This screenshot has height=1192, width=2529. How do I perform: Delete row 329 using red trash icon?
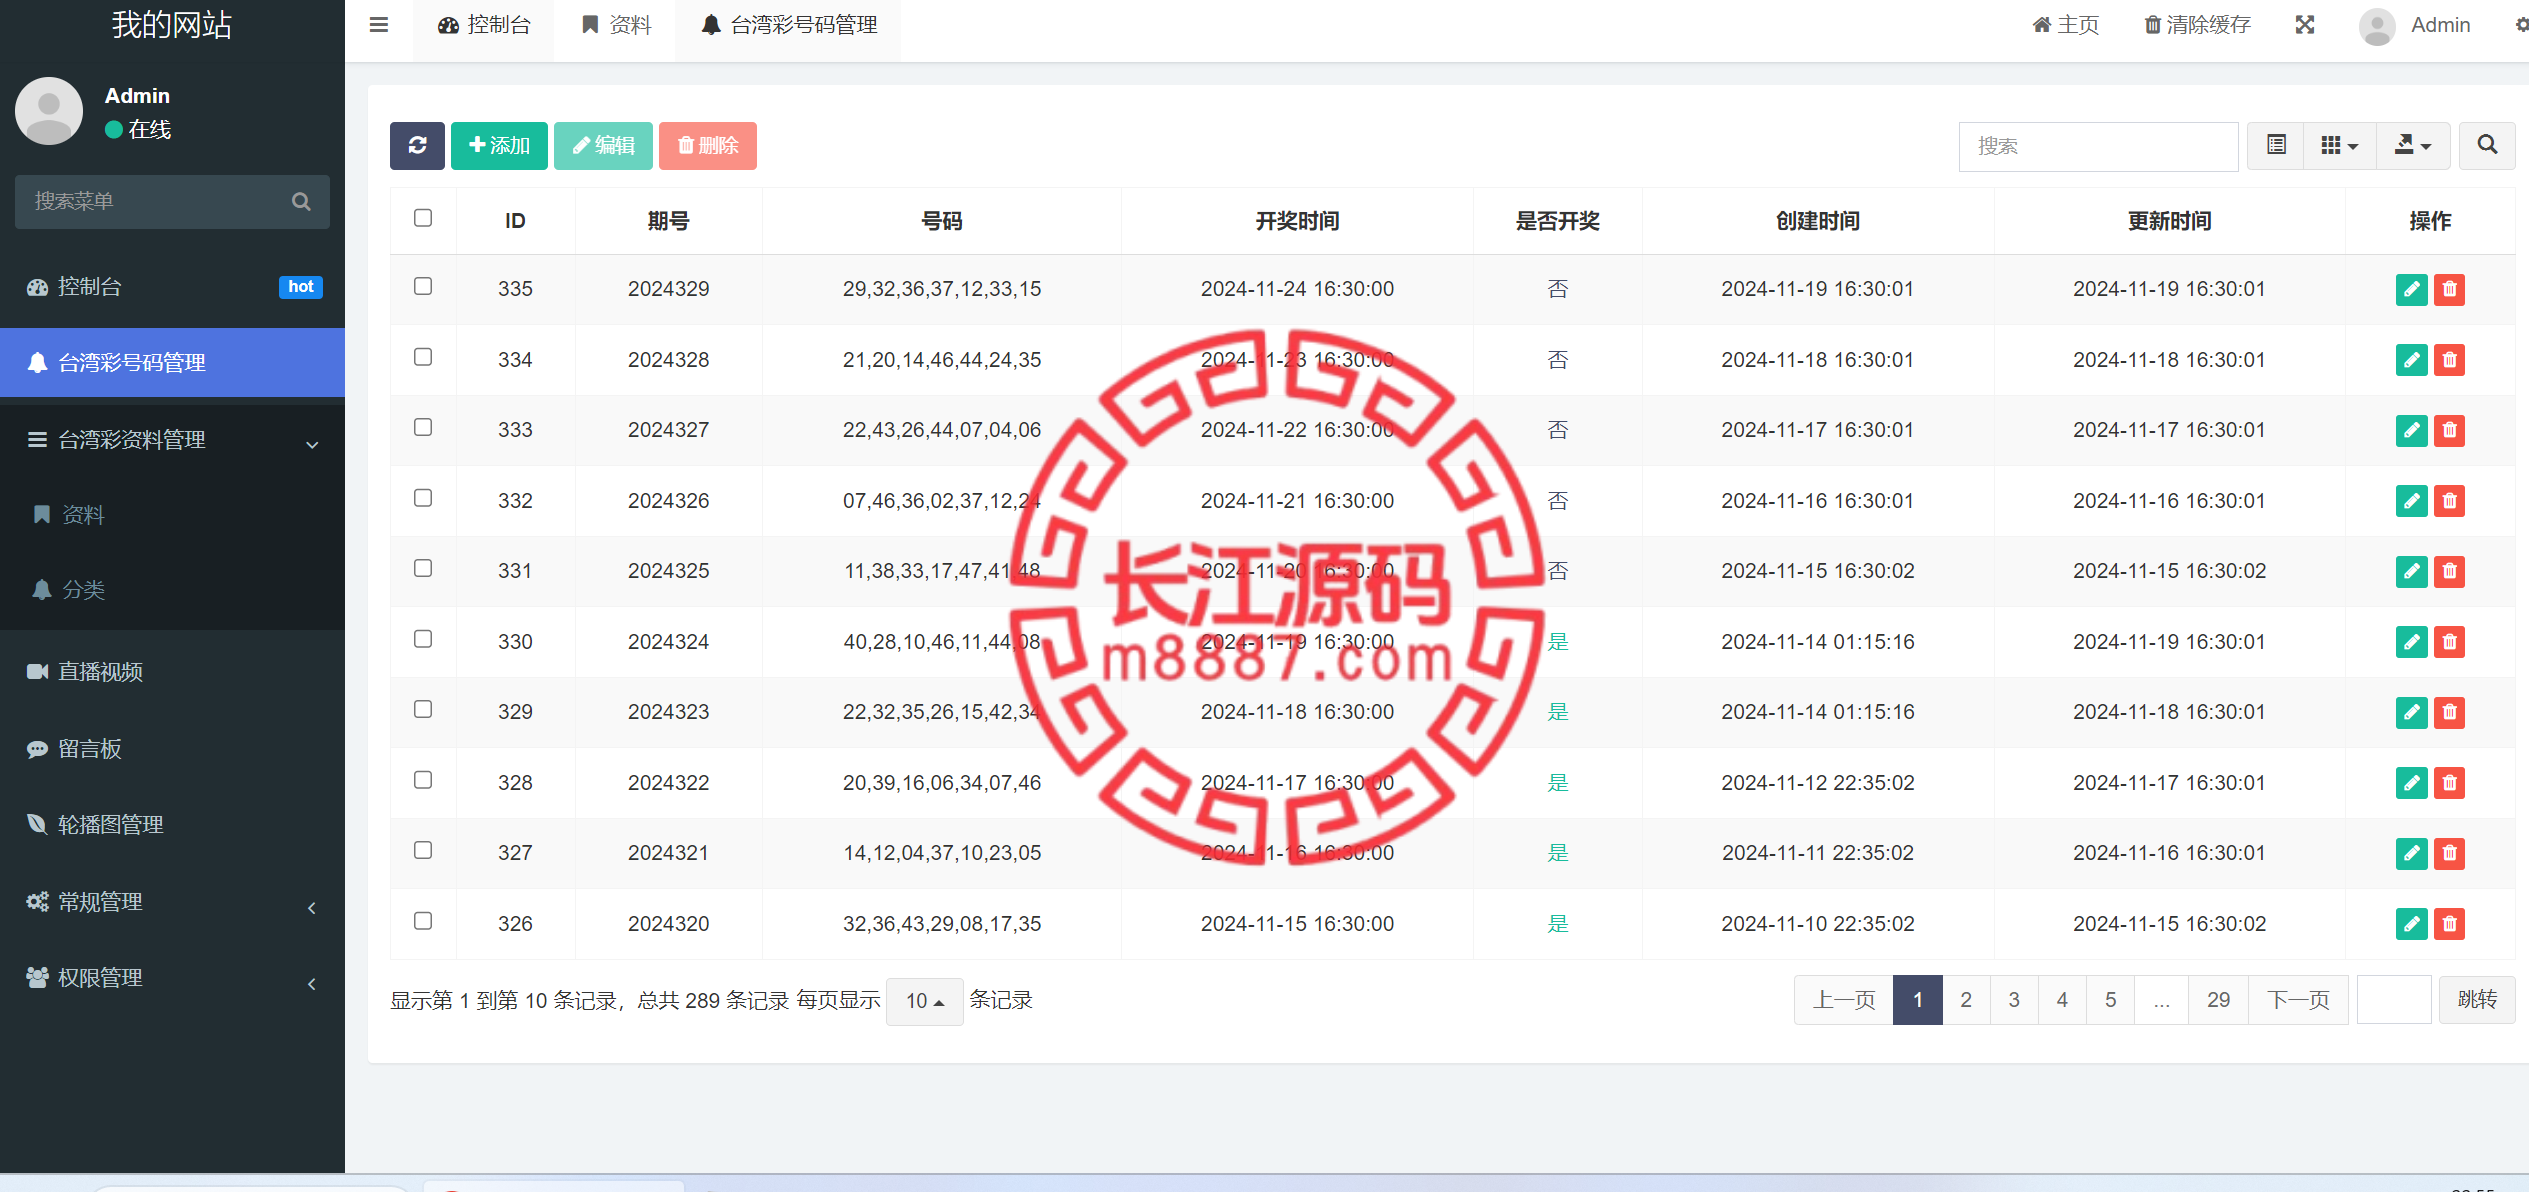2449,712
